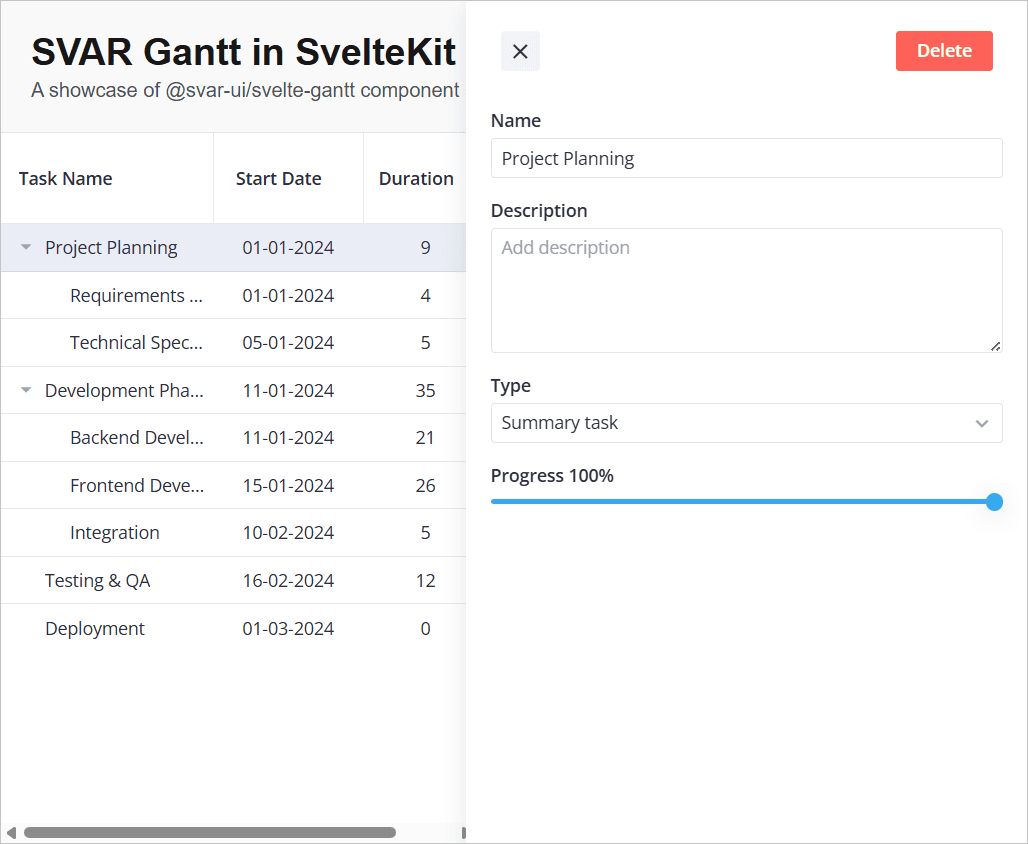Image resolution: width=1028 pixels, height=844 pixels.
Task: Select the Deployment task row
Action: [x=95, y=629]
